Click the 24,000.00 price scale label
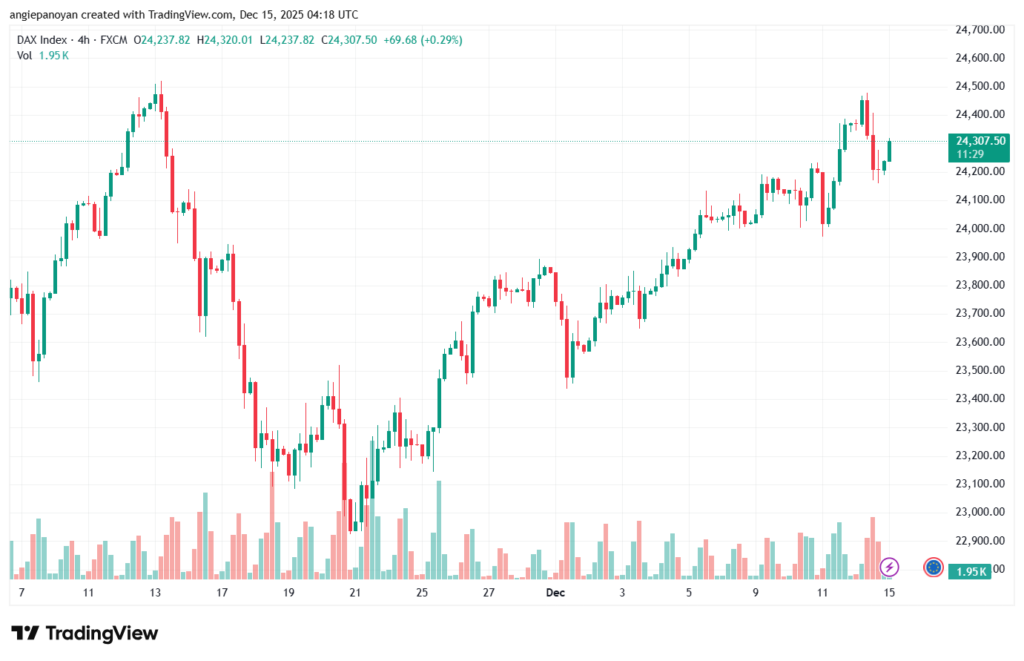1024x661 pixels. (x=979, y=228)
